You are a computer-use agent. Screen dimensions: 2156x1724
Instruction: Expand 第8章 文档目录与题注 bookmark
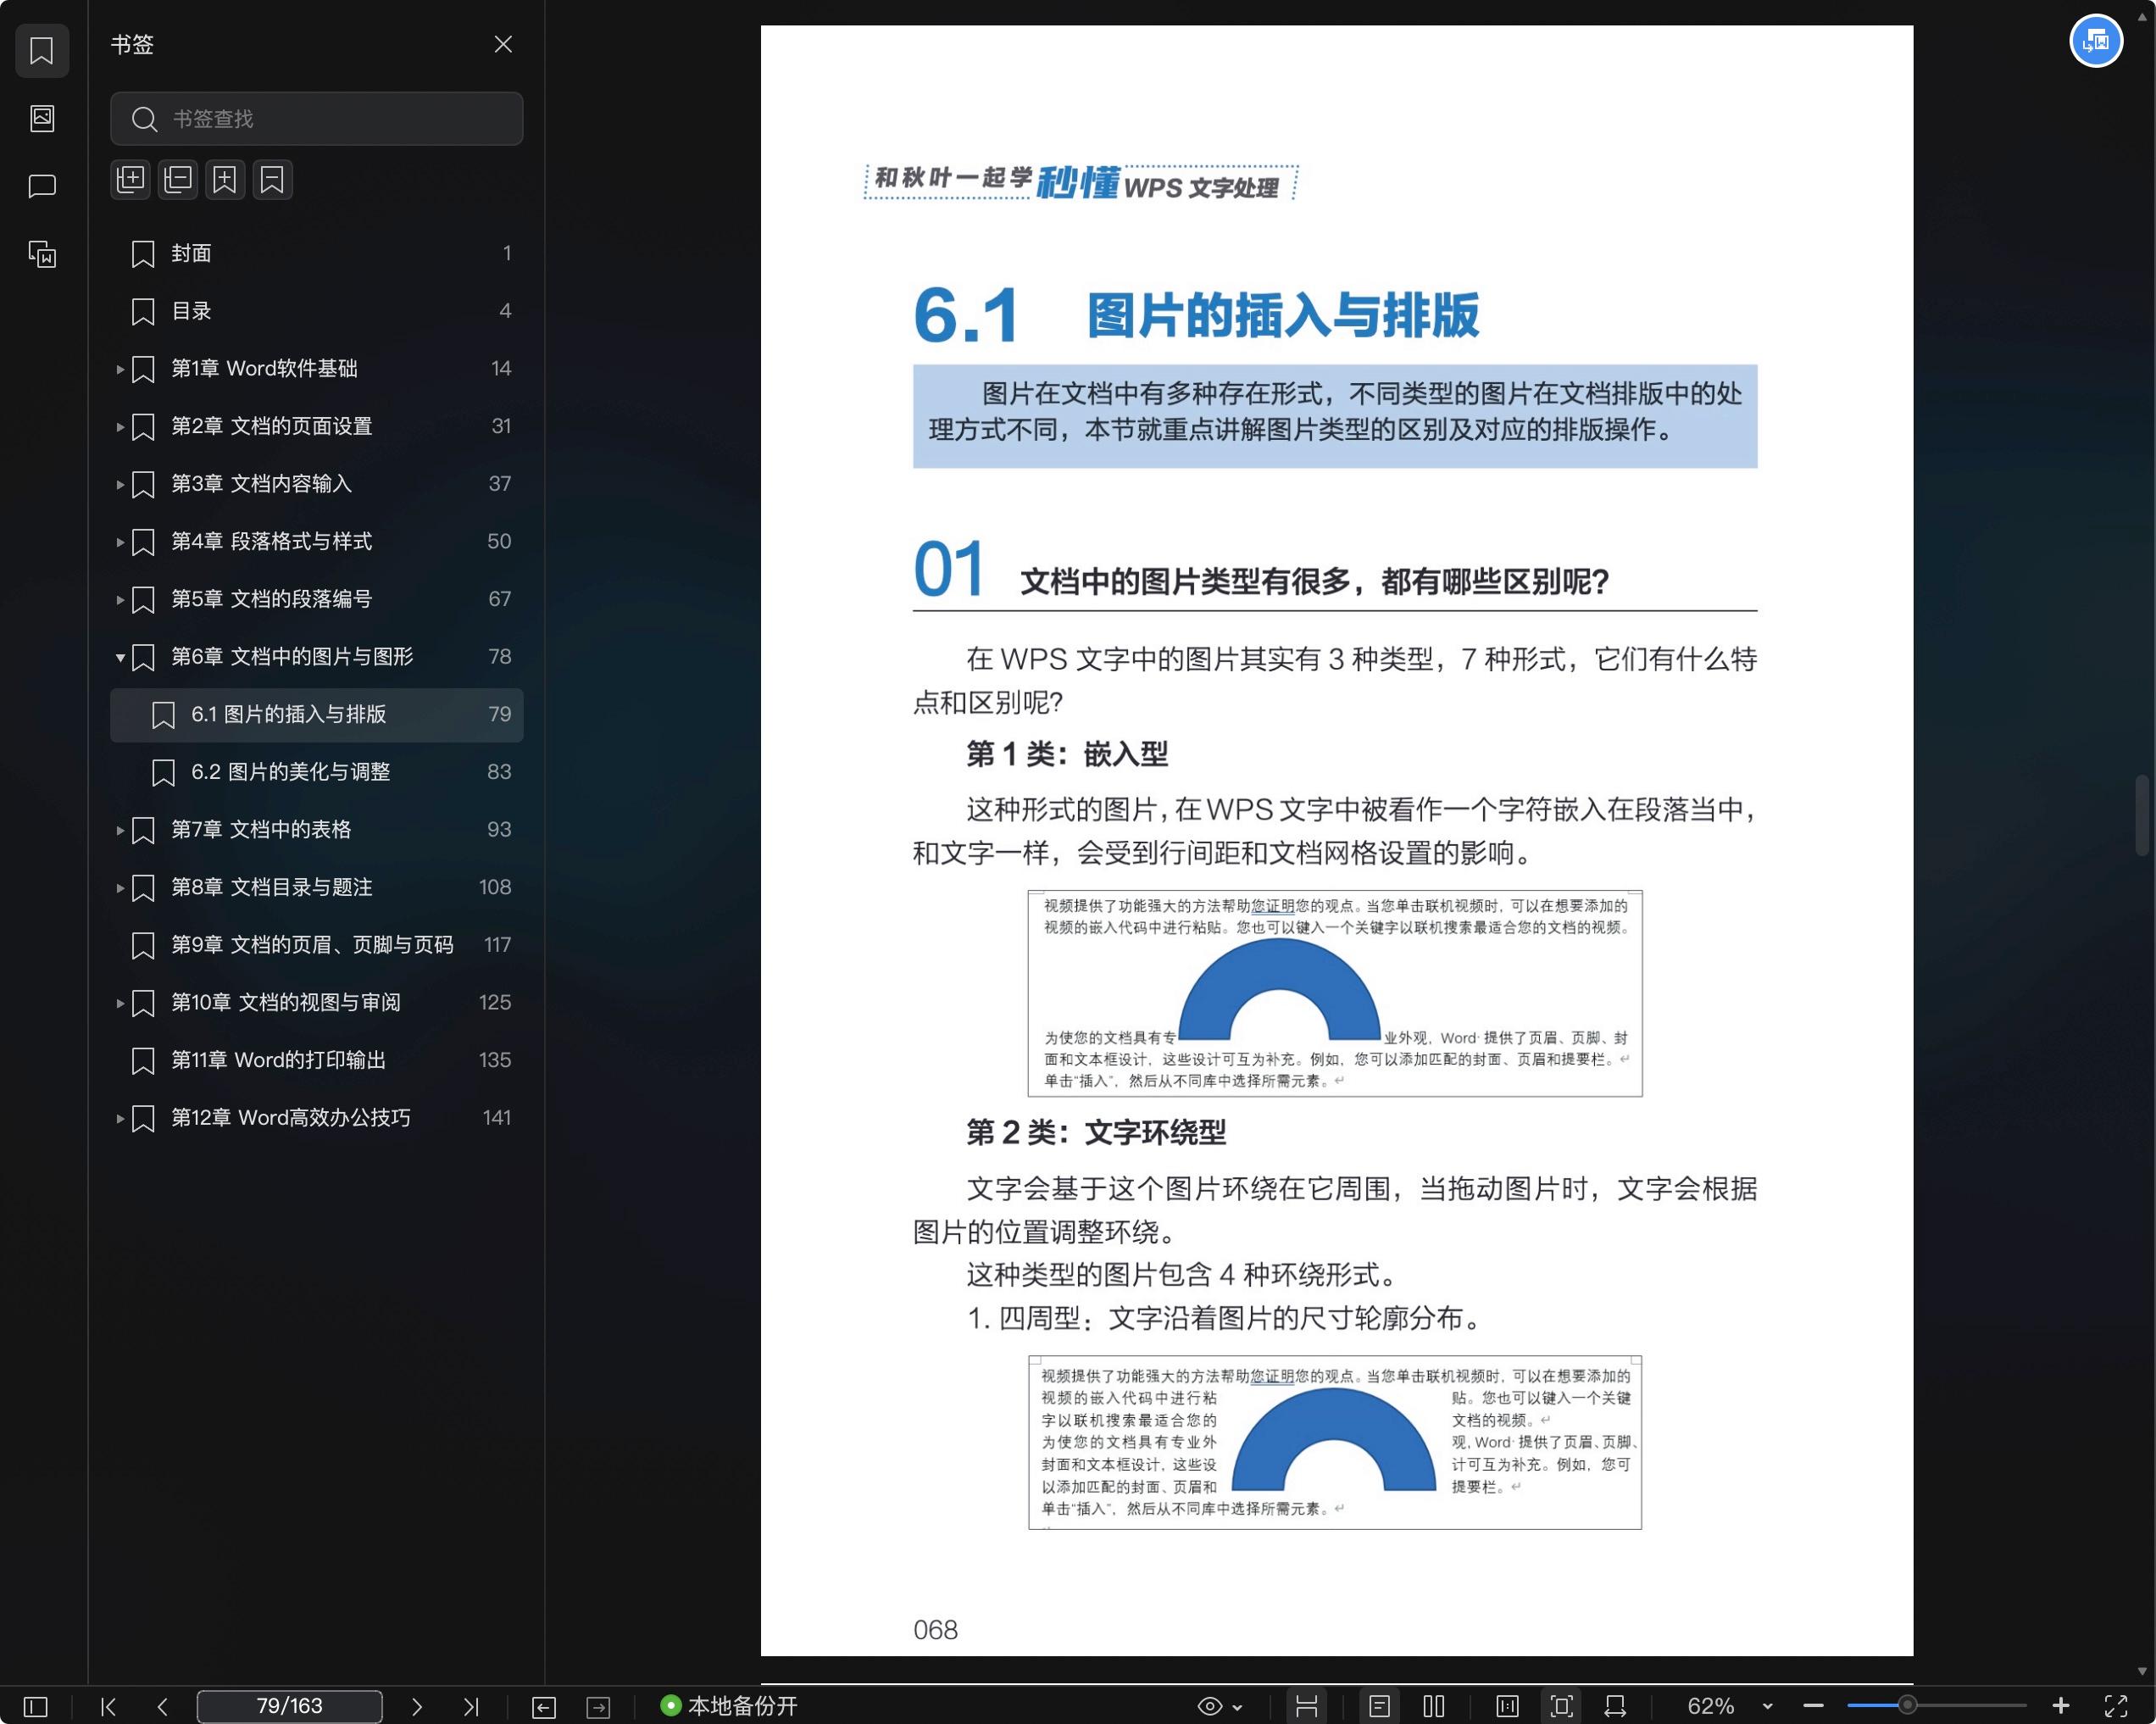click(x=120, y=888)
